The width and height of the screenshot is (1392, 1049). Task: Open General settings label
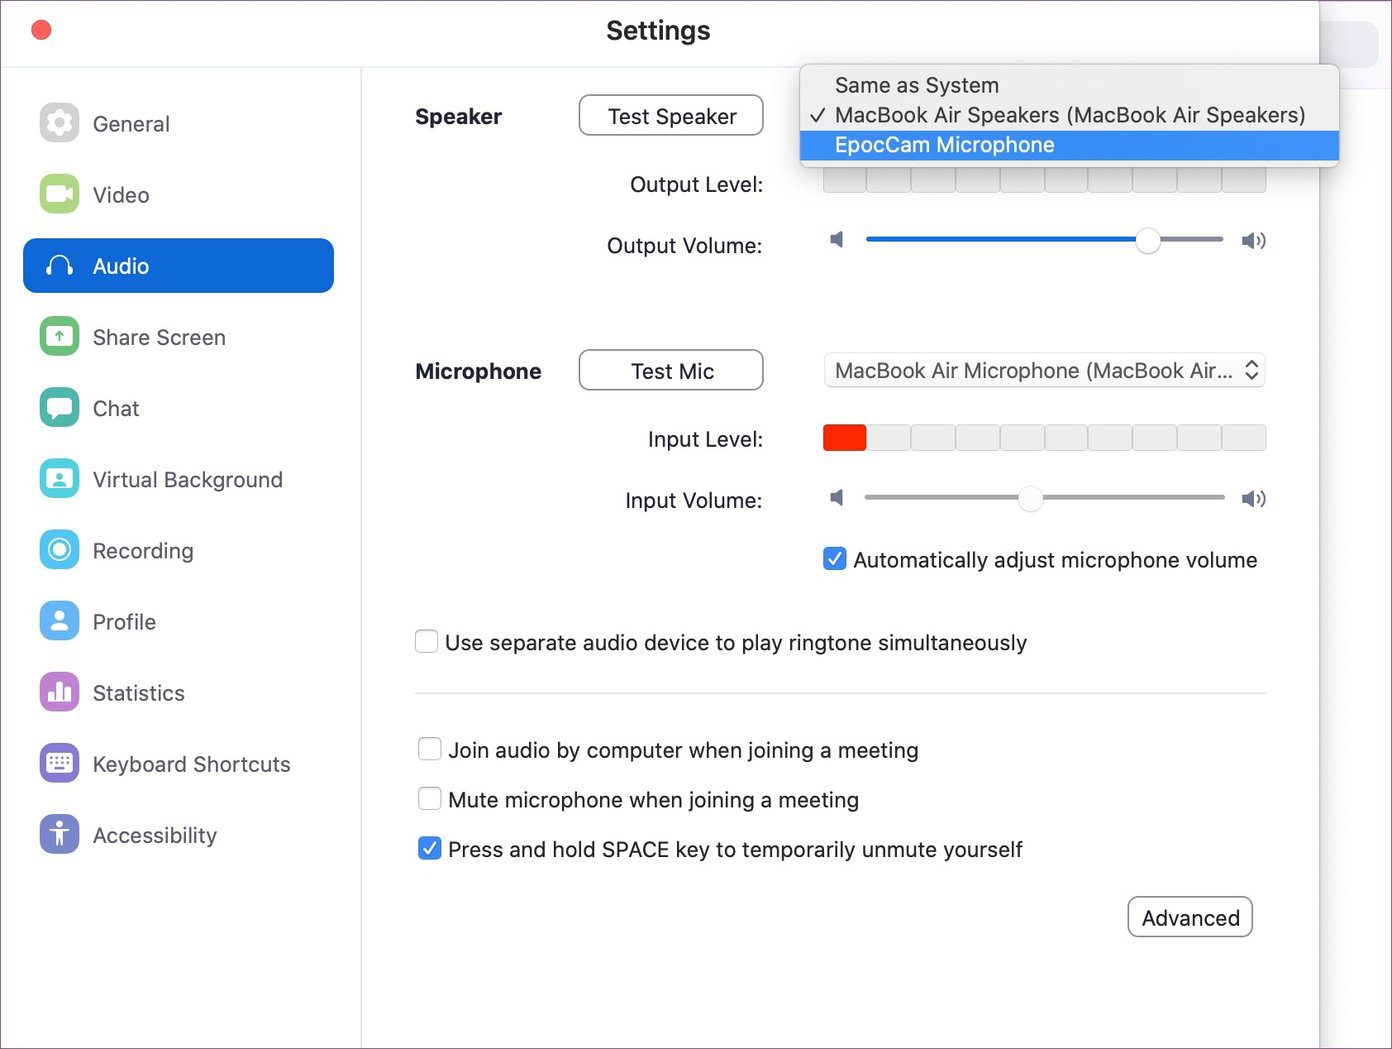pos(131,124)
